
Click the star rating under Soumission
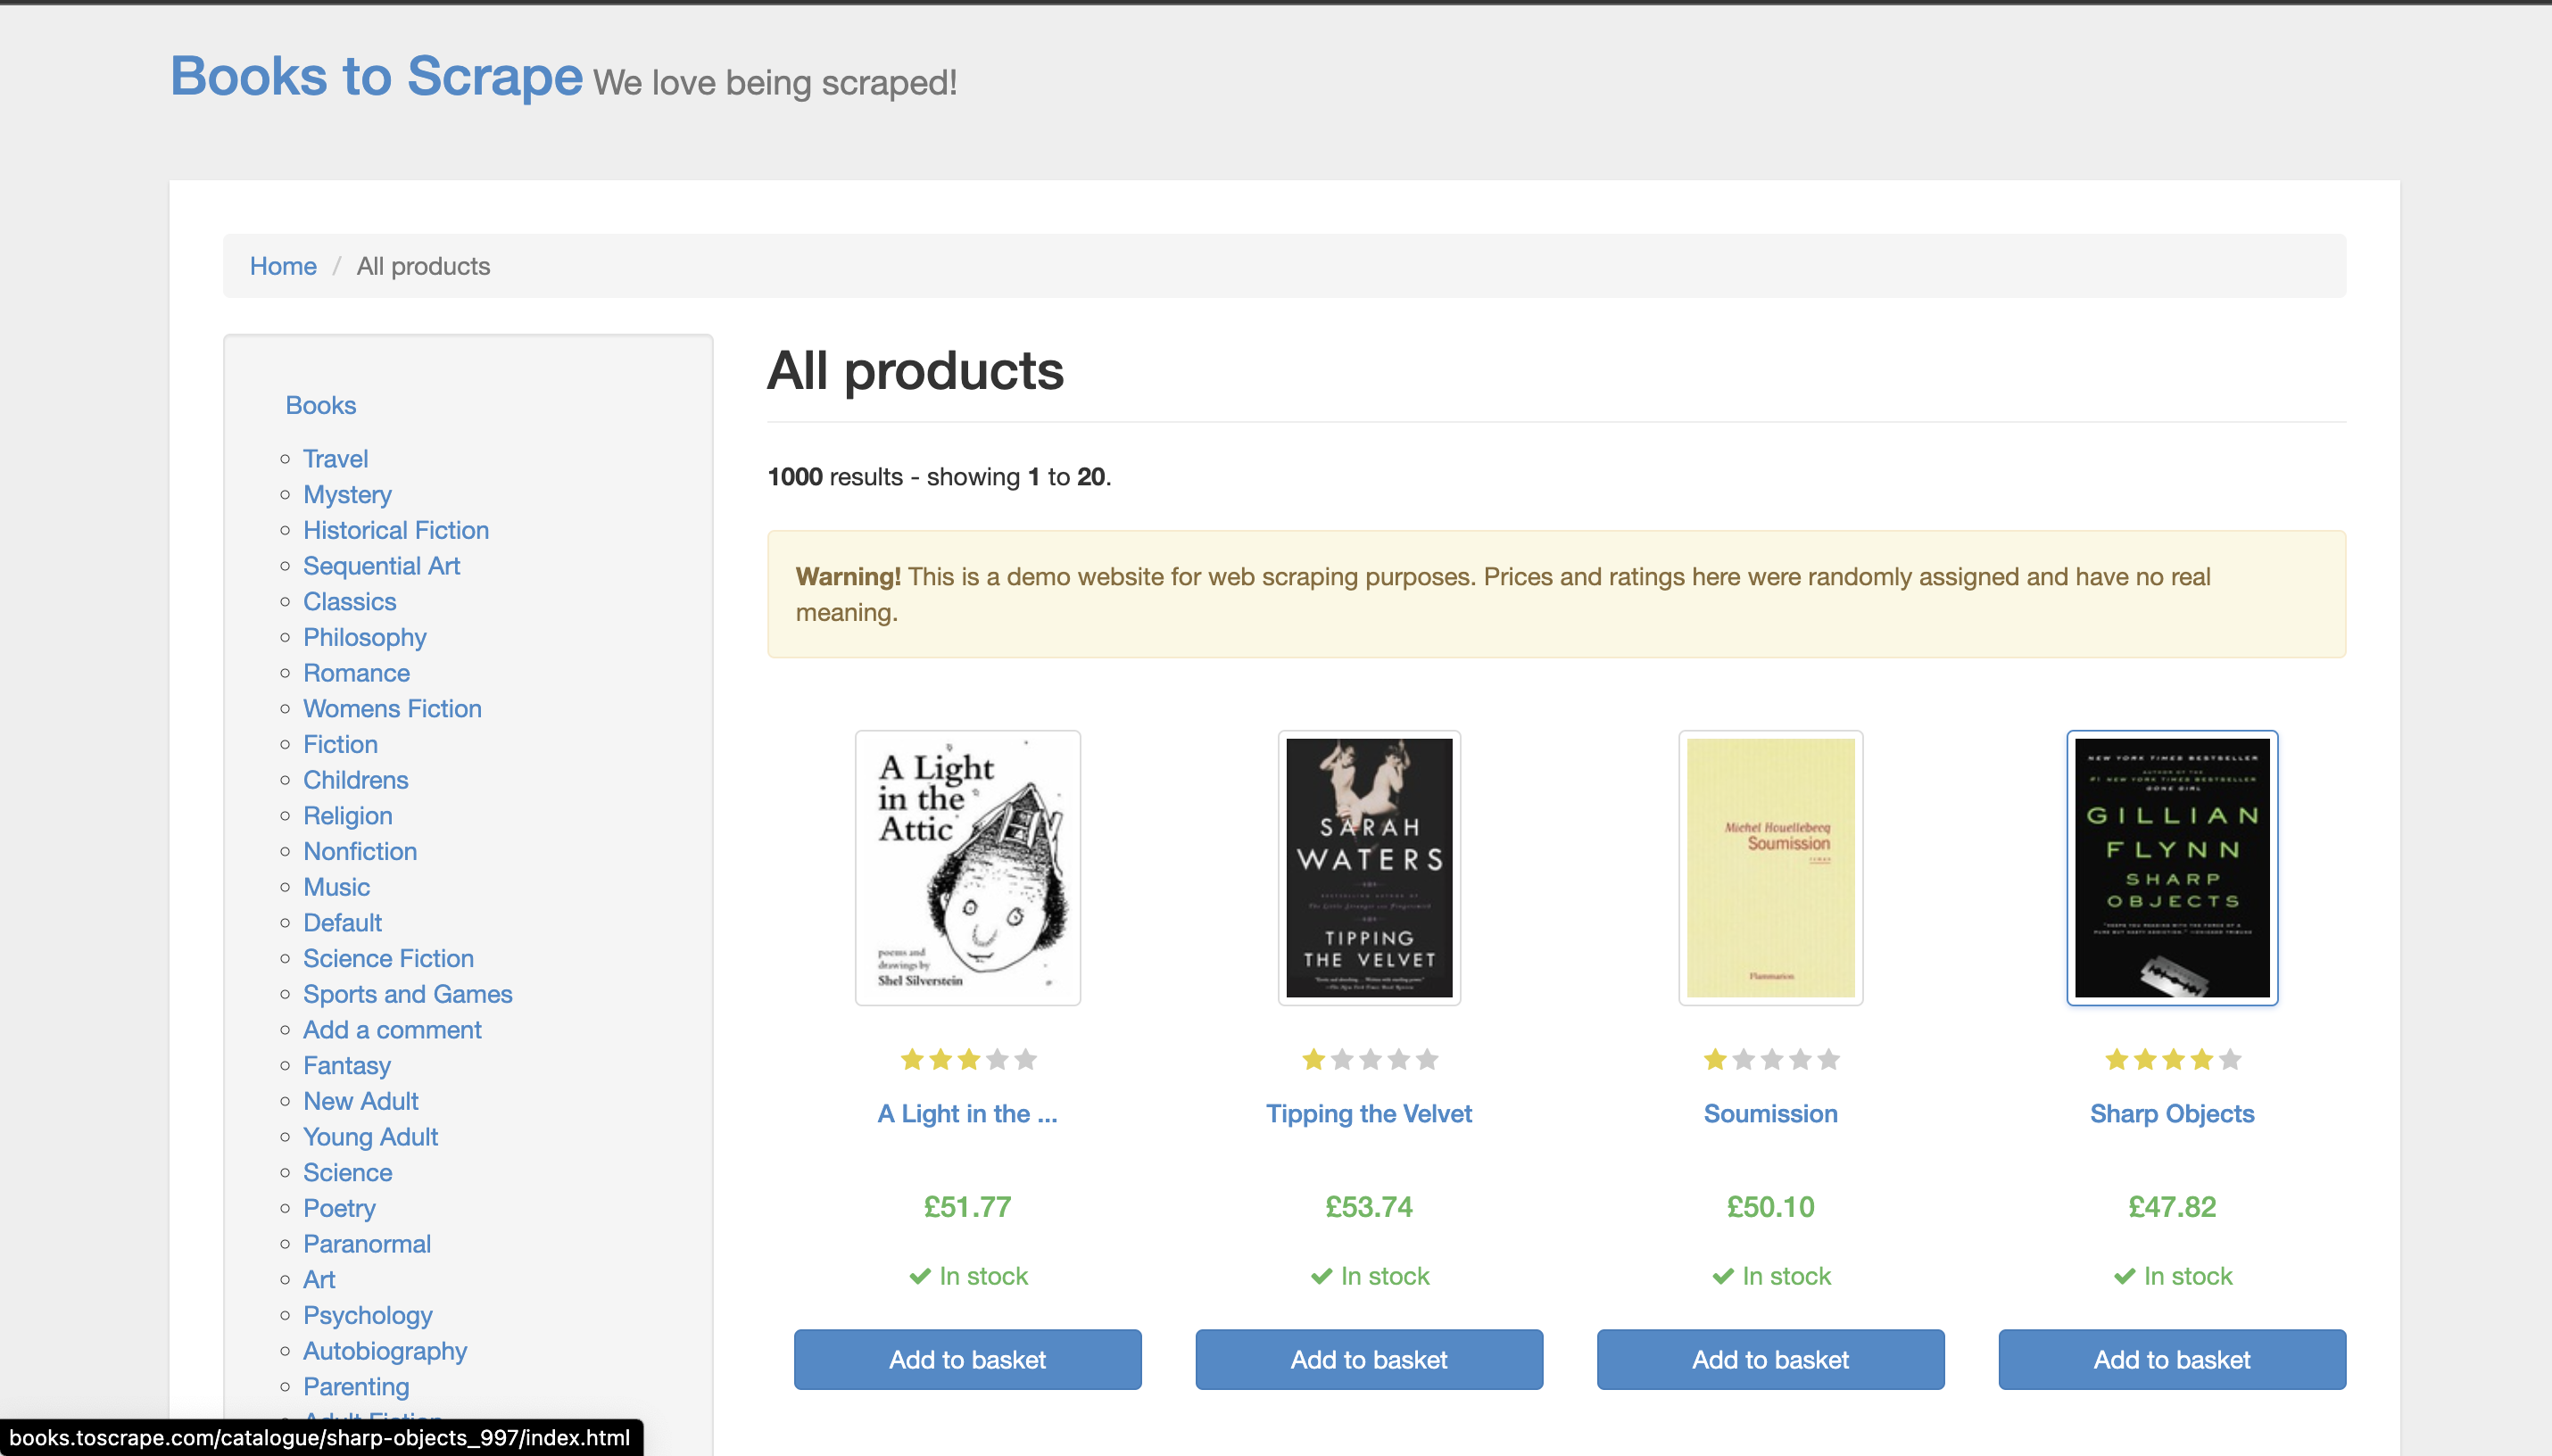[1769, 1059]
